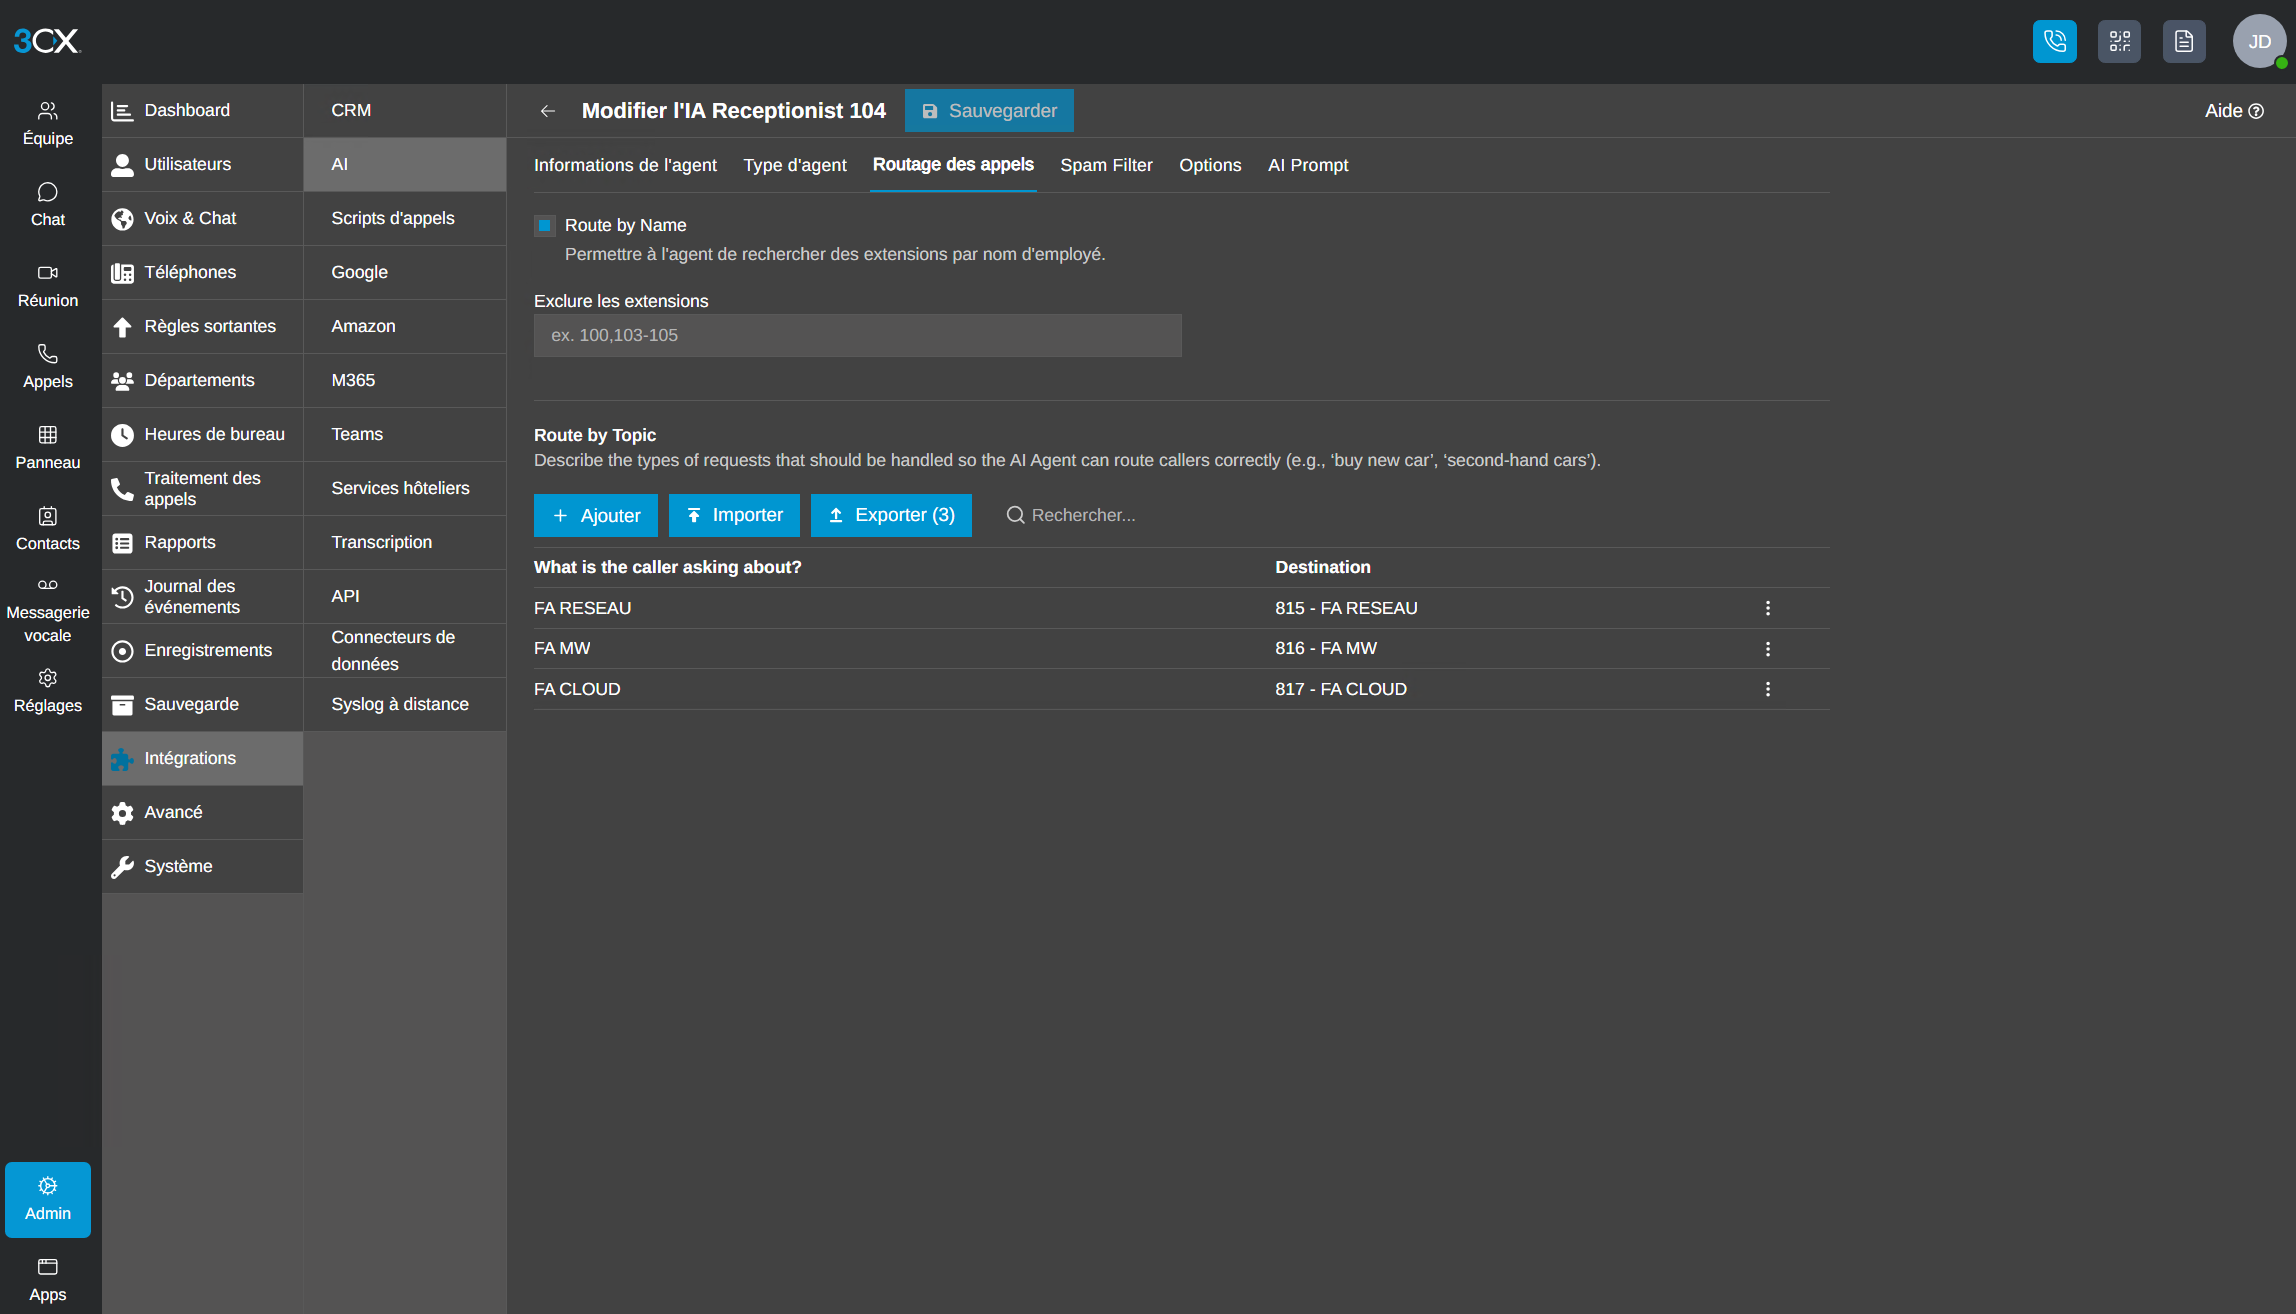This screenshot has height=1314, width=2296.
Task: Open Rapports in admin menu
Action: pyautogui.click(x=203, y=543)
